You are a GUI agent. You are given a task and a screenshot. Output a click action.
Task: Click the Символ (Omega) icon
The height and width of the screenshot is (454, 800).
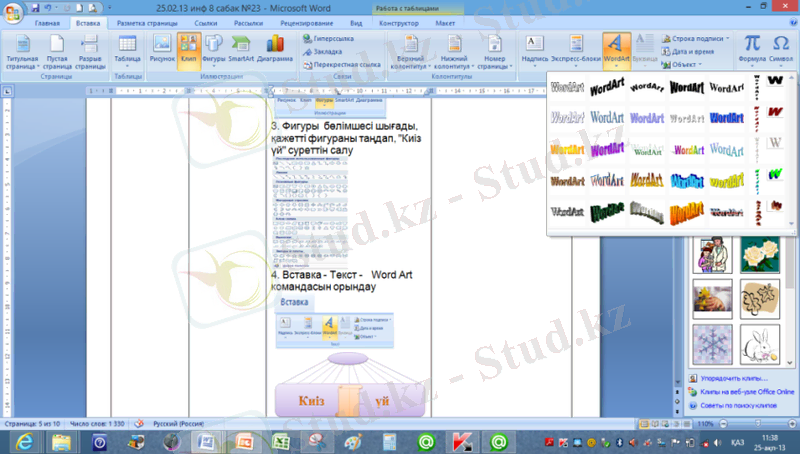point(780,48)
